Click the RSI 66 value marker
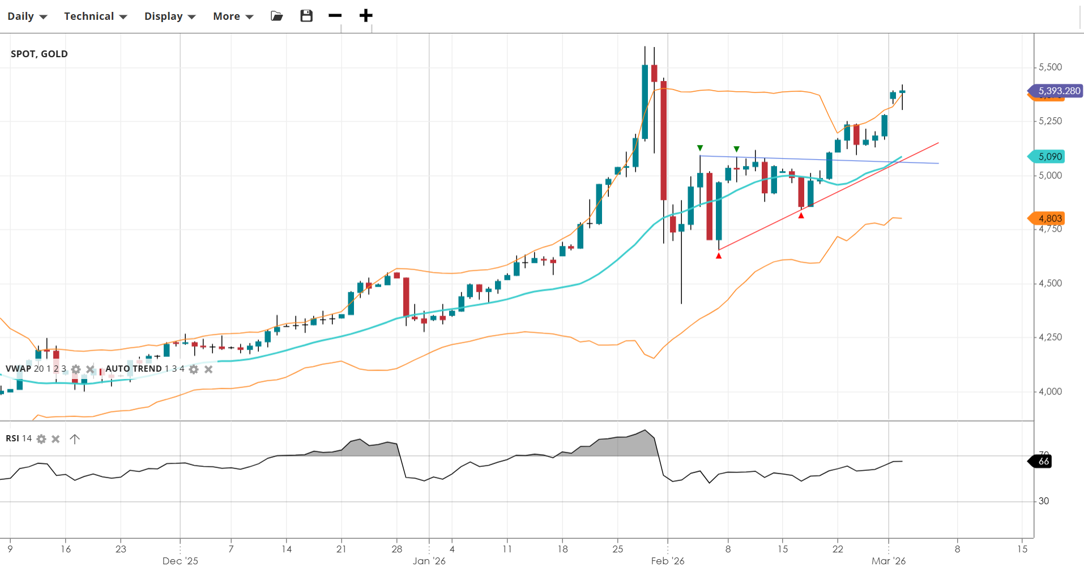This screenshot has height=566, width=1084. (x=1042, y=461)
